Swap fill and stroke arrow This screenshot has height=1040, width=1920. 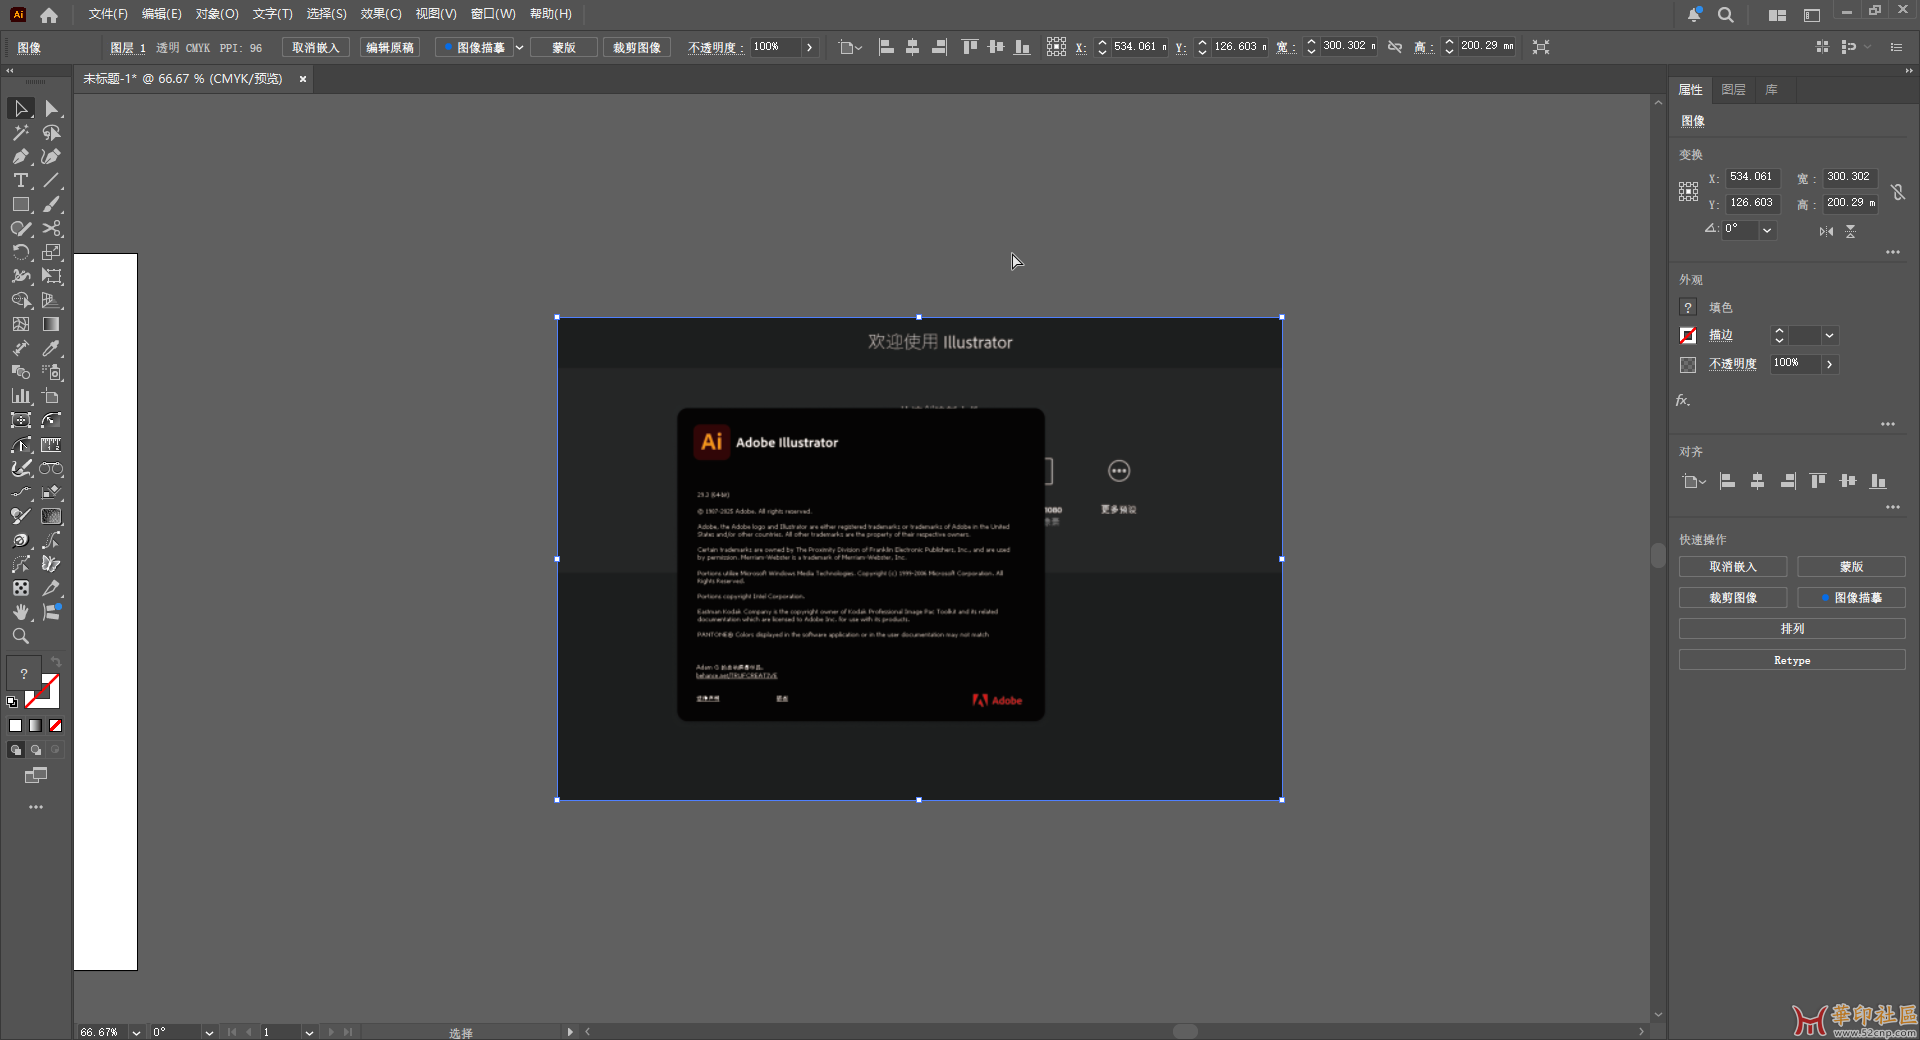56,662
